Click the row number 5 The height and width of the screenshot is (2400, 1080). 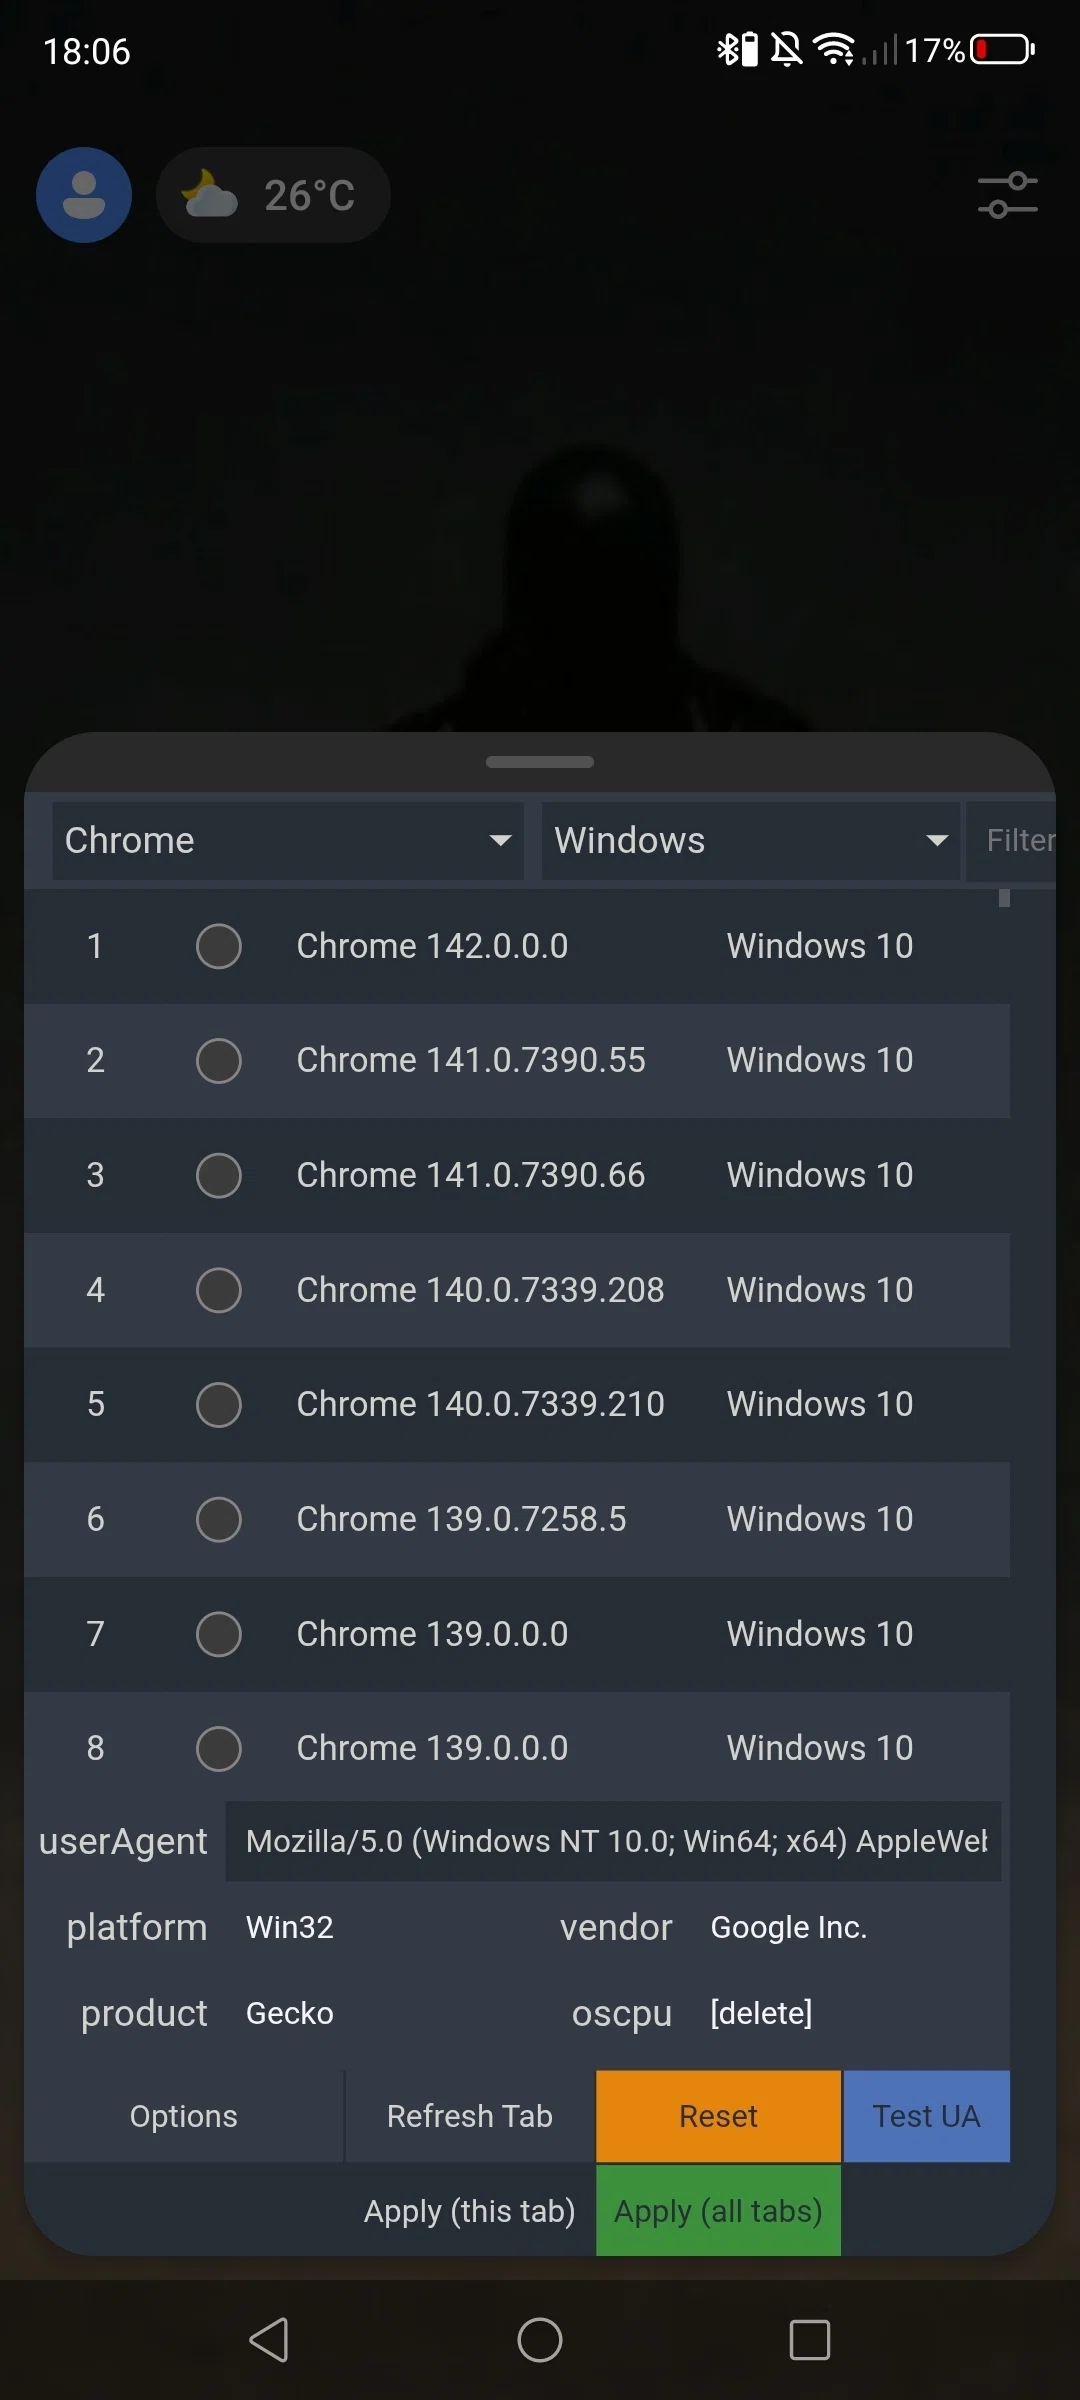click(95, 1404)
